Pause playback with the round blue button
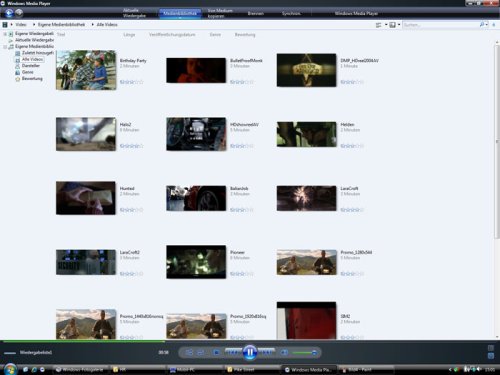 [x=250, y=352]
